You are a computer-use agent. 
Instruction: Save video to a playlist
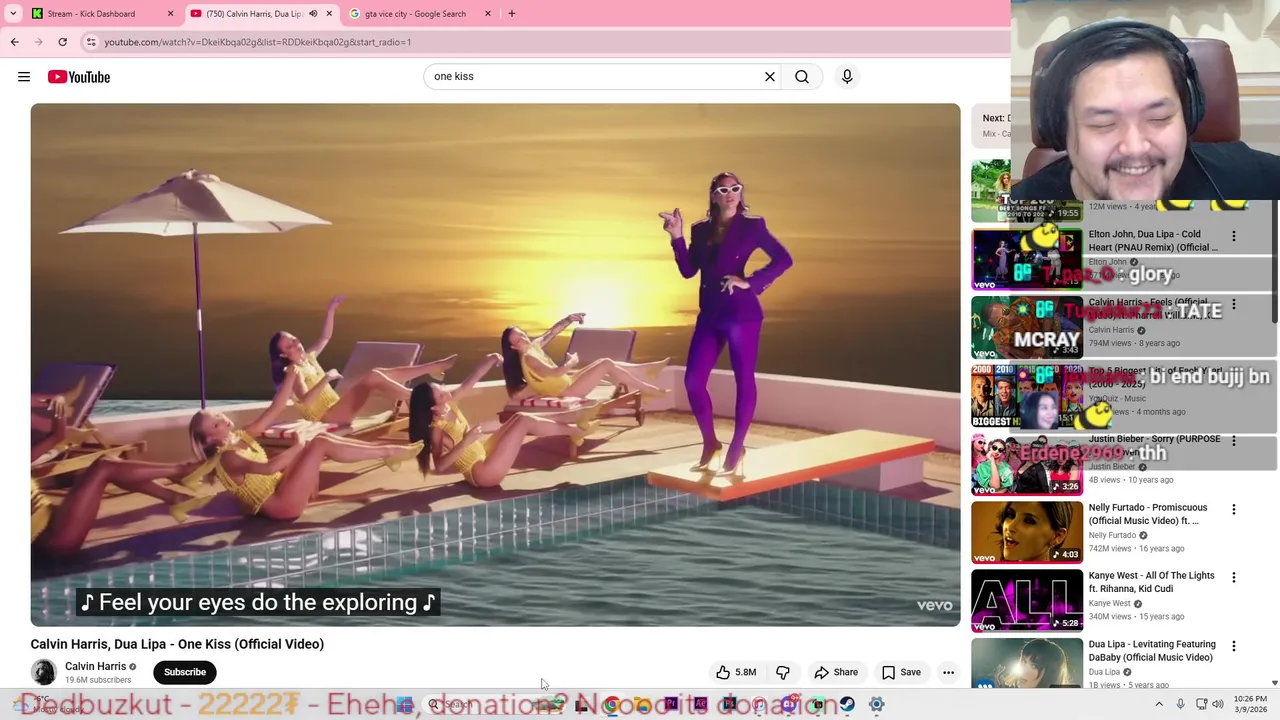tap(901, 672)
